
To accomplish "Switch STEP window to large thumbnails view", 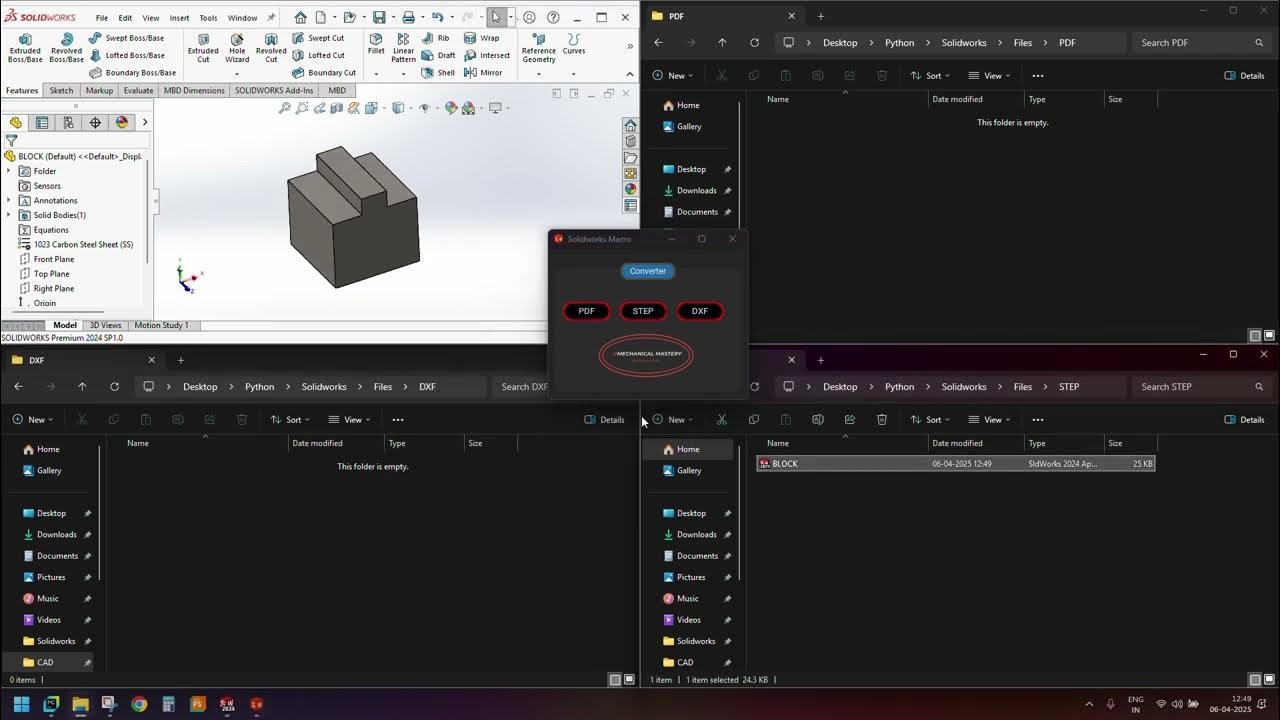I will 1269,680.
